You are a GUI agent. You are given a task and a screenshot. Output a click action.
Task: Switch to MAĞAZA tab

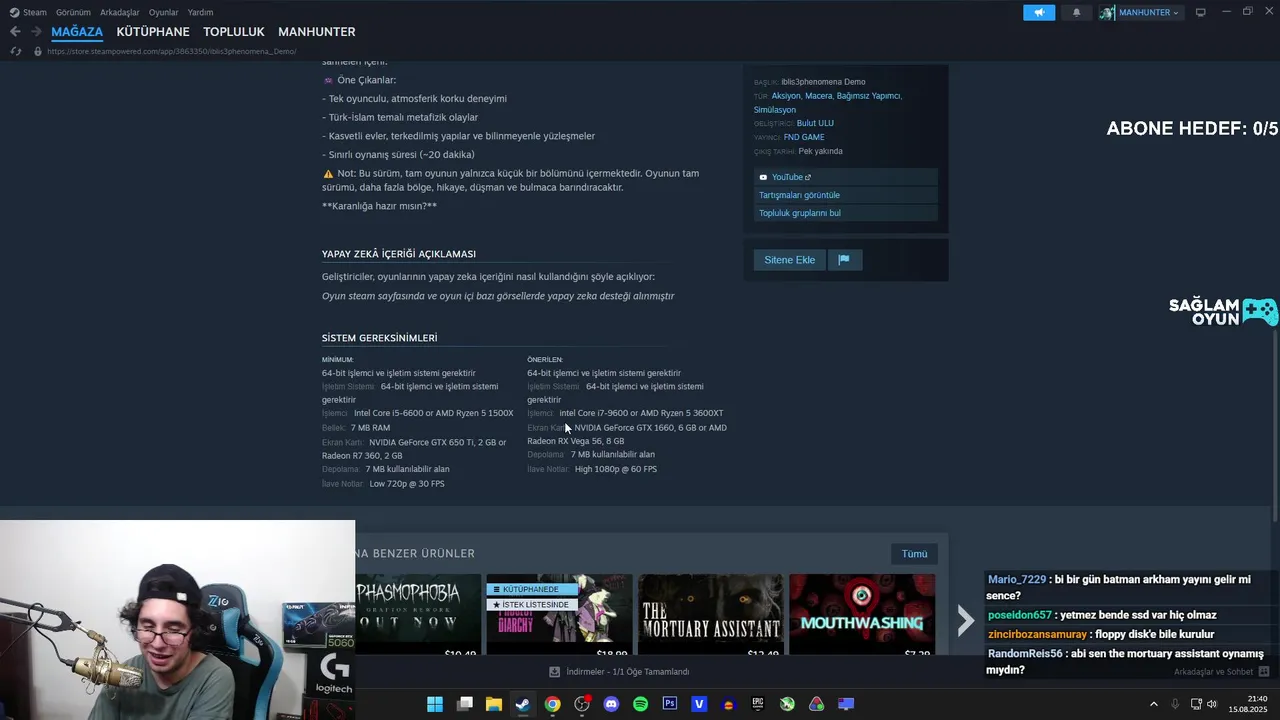click(x=77, y=32)
